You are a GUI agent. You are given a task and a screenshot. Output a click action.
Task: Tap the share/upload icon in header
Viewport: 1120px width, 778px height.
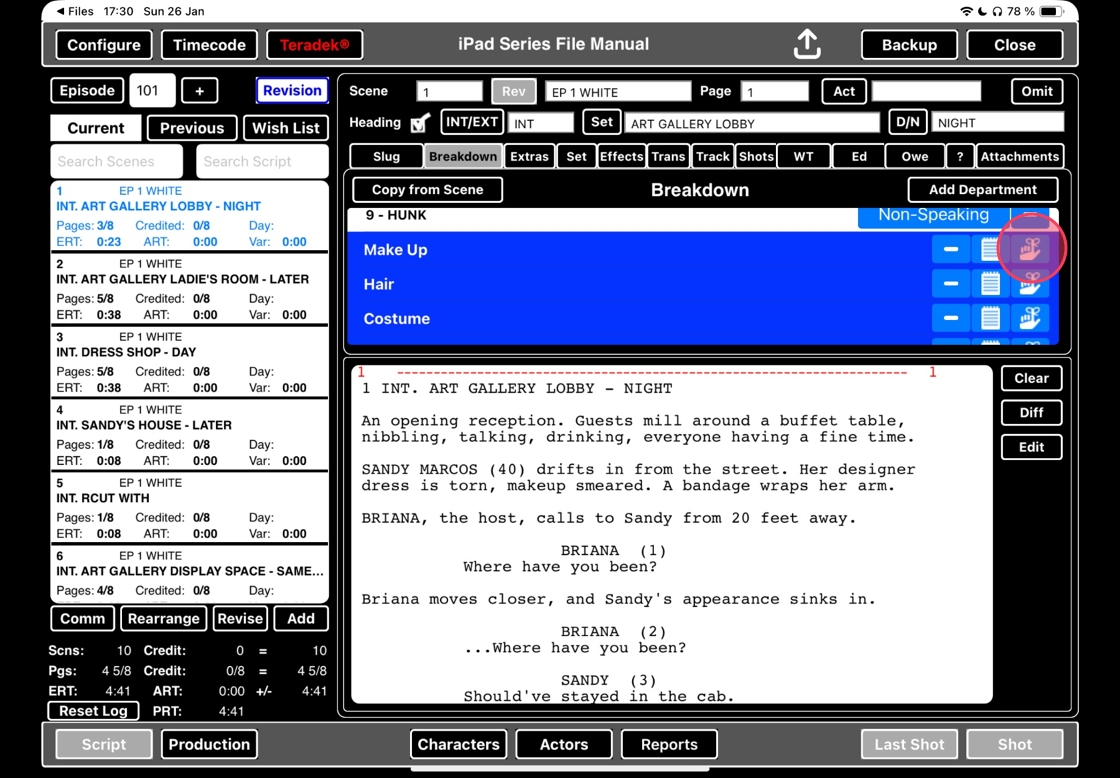pyautogui.click(x=807, y=44)
